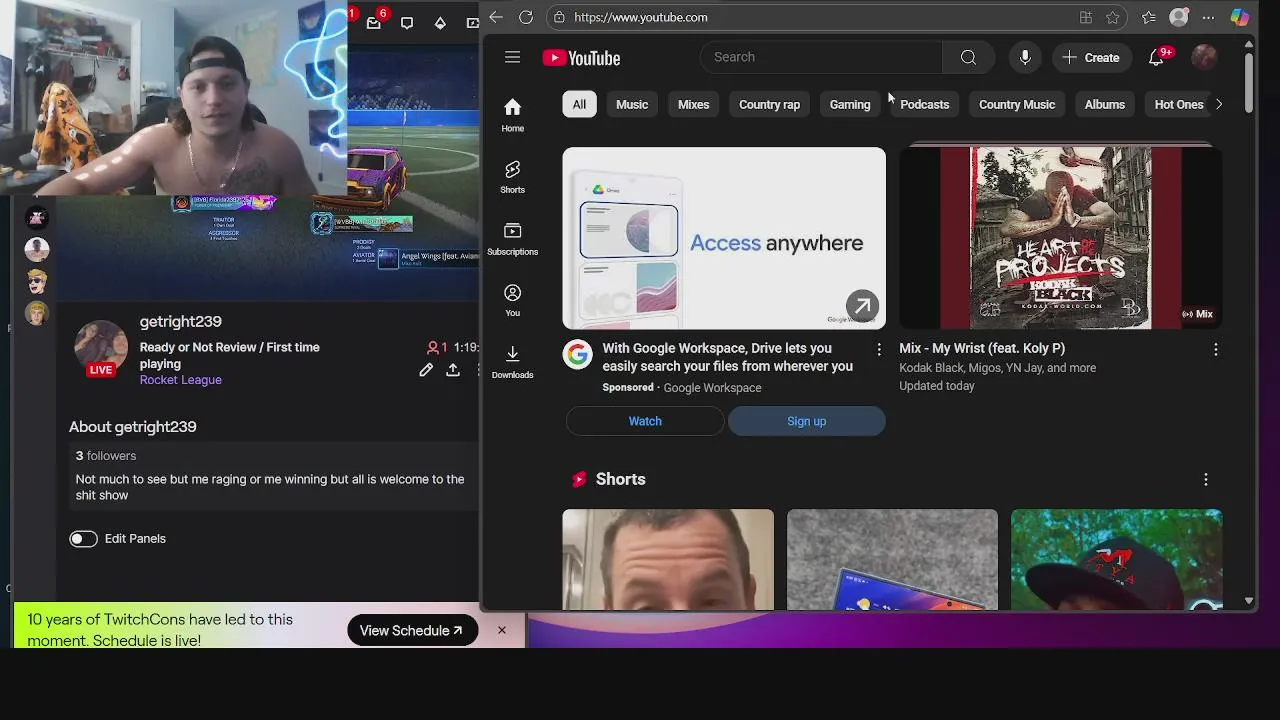Click the YouTube page vertical scrollbar
The width and height of the screenshot is (1280, 720).
(x=1248, y=84)
